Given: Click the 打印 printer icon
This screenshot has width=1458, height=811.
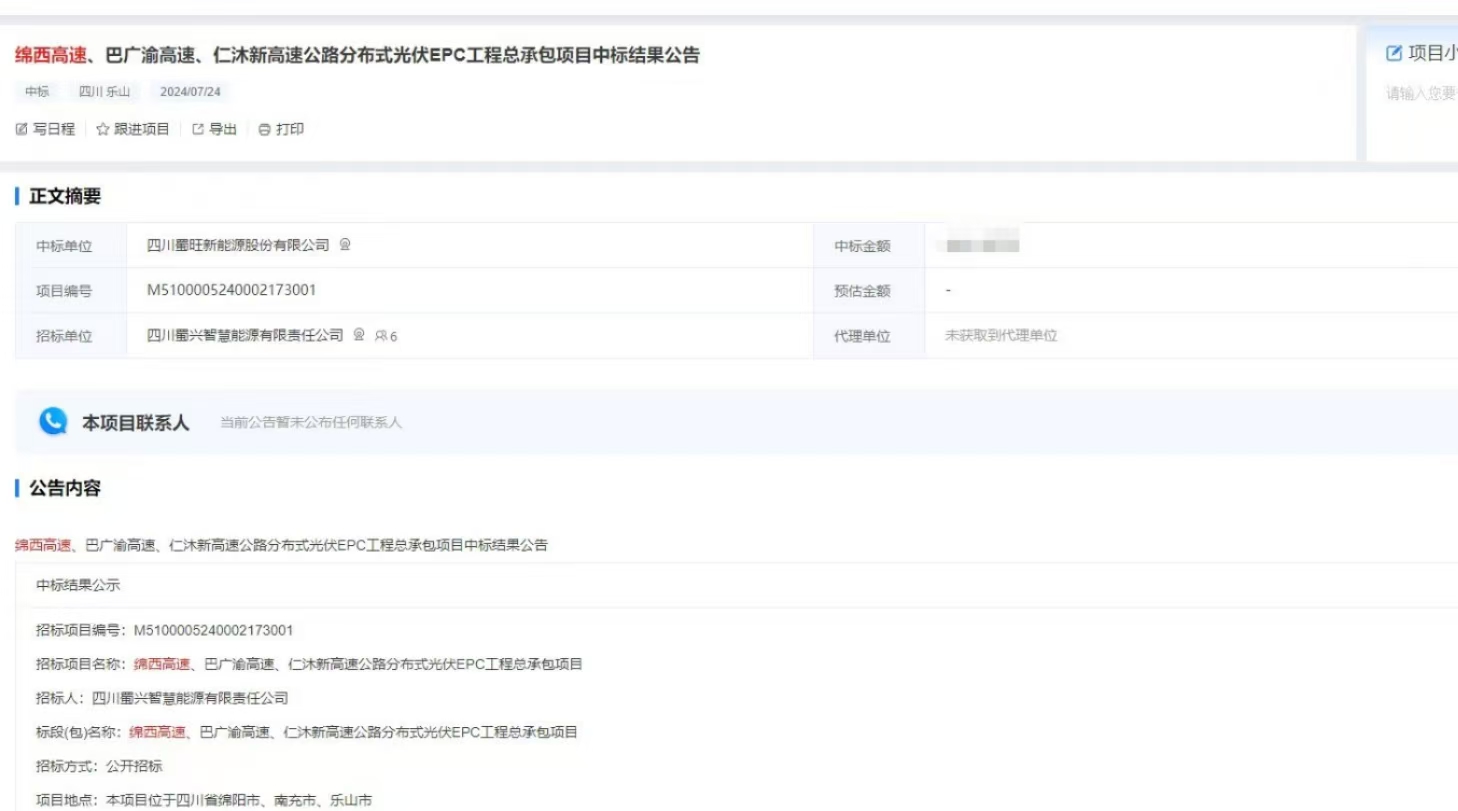Looking at the screenshot, I should (264, 129).
